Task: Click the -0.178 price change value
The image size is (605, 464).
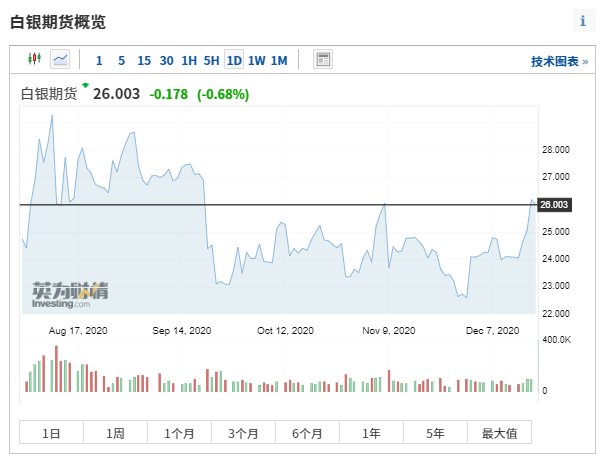Action: pyautogui.click(x=169, y=94)
